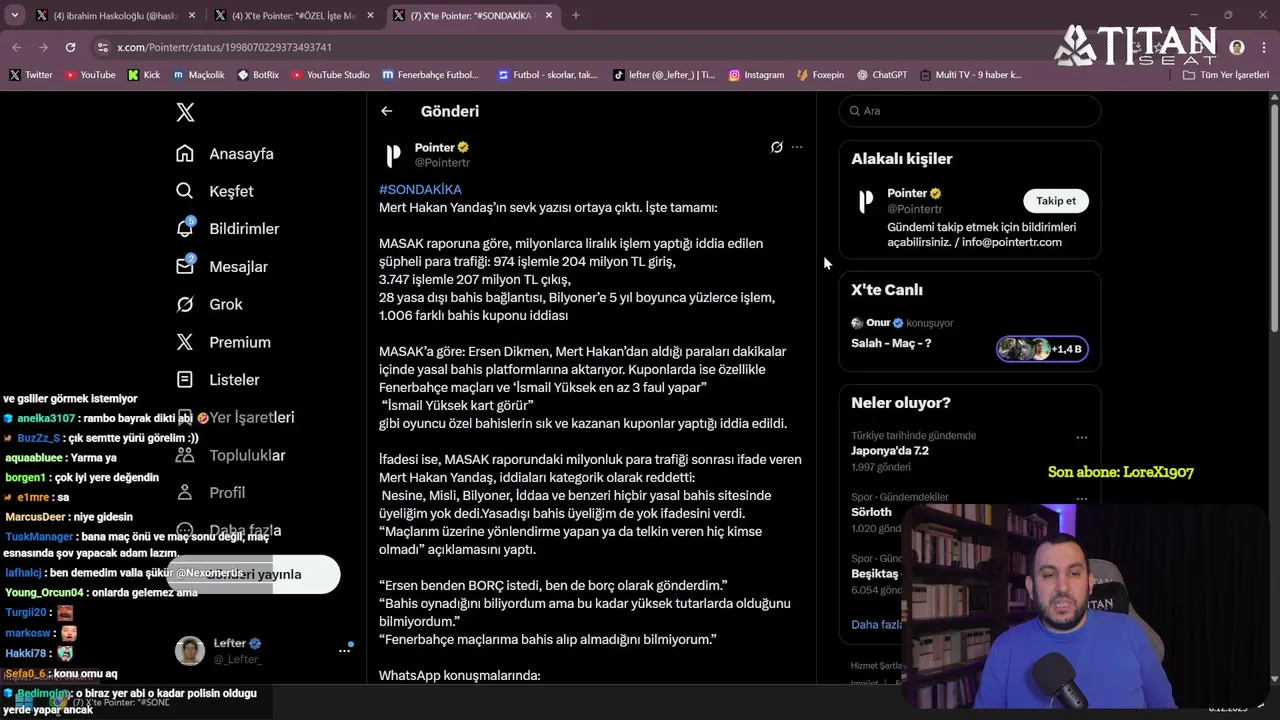This screenshot has height=720, width=1280.
Task: Open a new browser tab
Action: click(x=575, y=15)
